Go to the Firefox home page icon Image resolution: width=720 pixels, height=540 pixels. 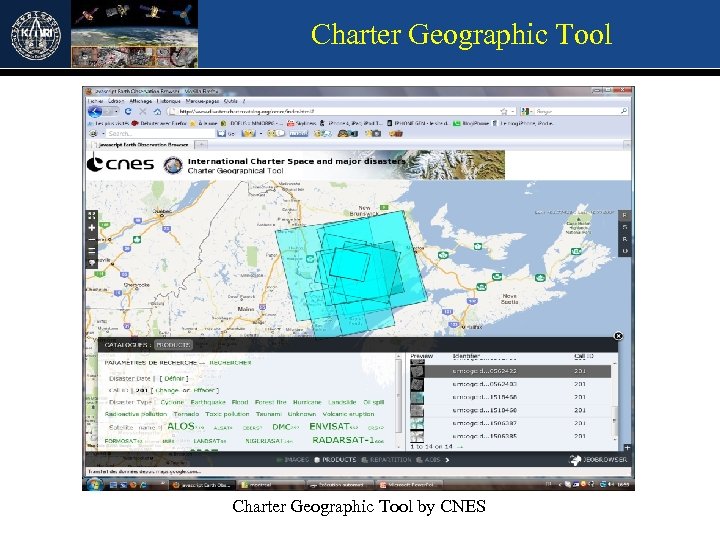(158, 112)
